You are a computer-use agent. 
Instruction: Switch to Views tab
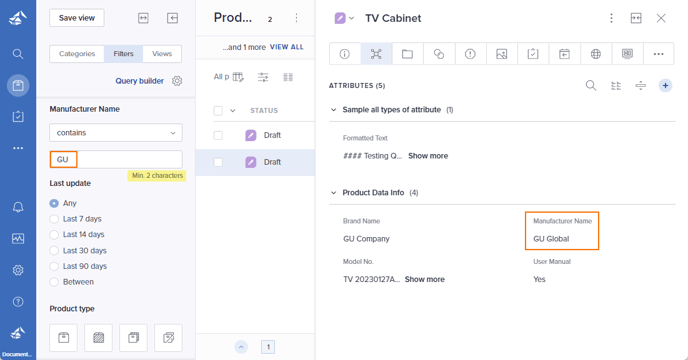[x=162, y=54]
